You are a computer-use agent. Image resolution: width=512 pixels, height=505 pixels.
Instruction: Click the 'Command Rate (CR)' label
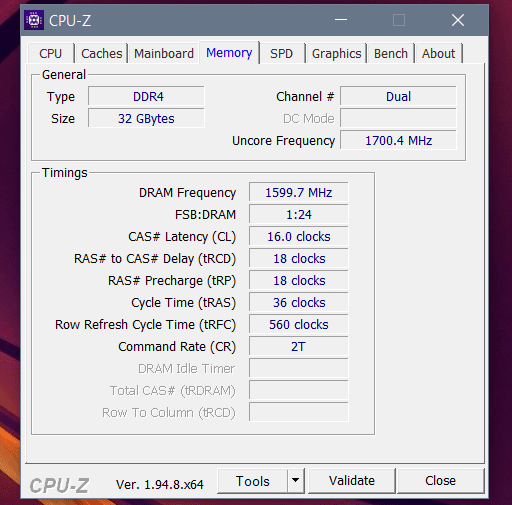pos(177,347)
